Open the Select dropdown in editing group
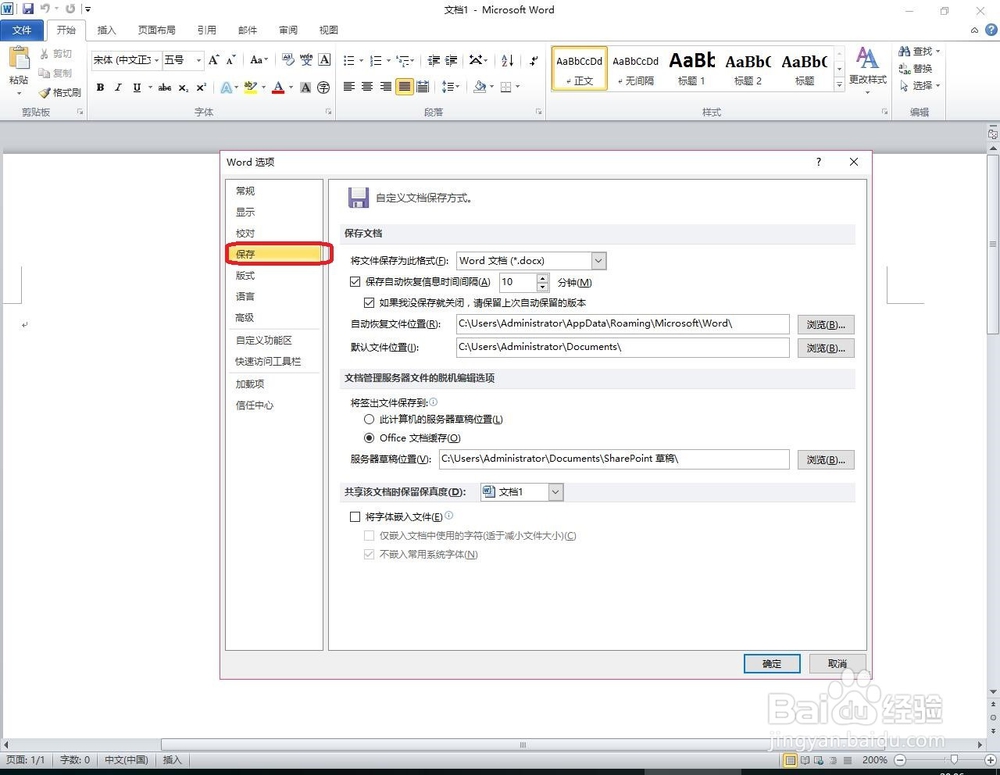 pyautogui.click(x=920, y=85)
